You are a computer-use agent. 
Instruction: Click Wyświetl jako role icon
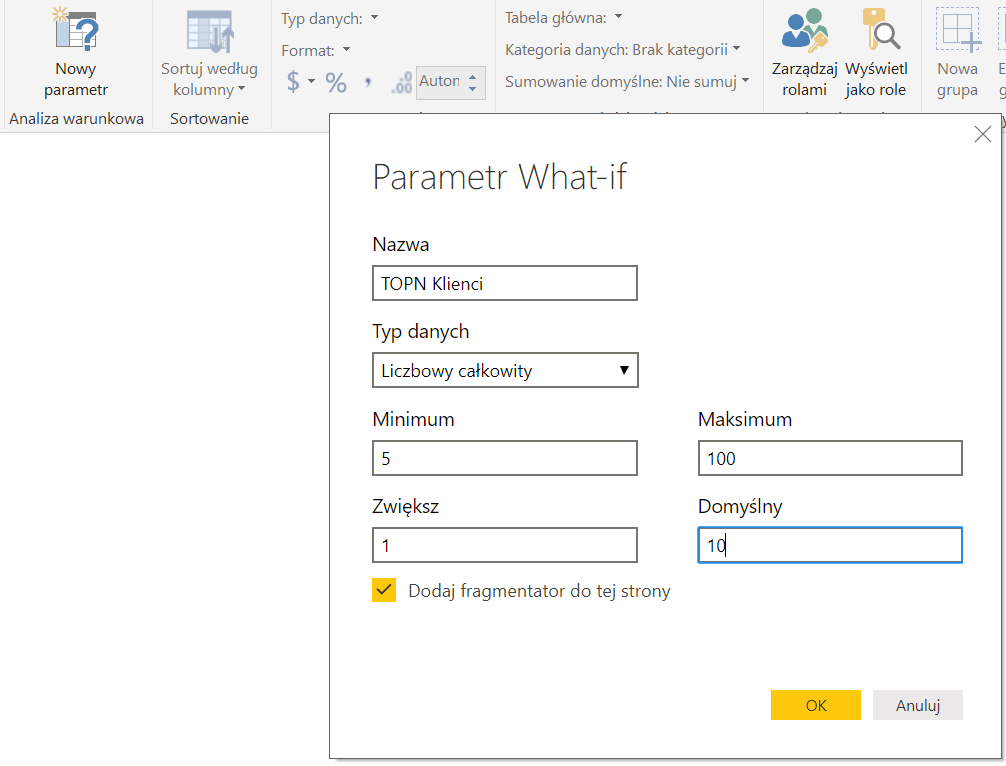(x=875, y=30)
